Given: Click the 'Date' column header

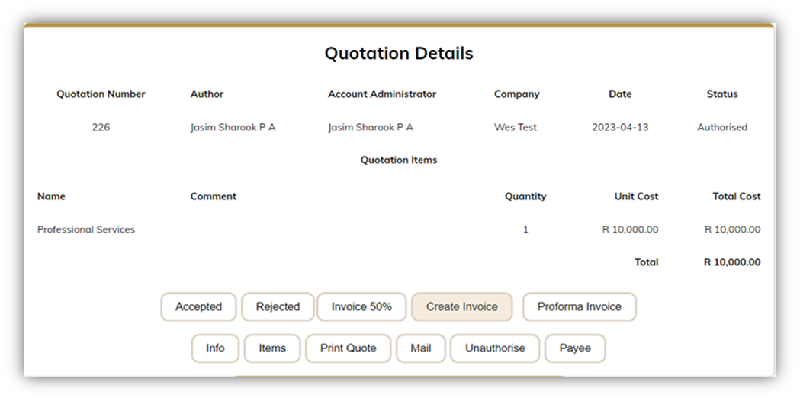Looking at the screenshot, I should pyautogui.click(x=620, y=94).
